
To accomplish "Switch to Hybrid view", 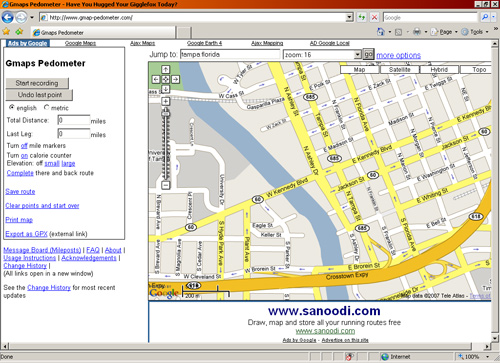I will click(439, 70).
